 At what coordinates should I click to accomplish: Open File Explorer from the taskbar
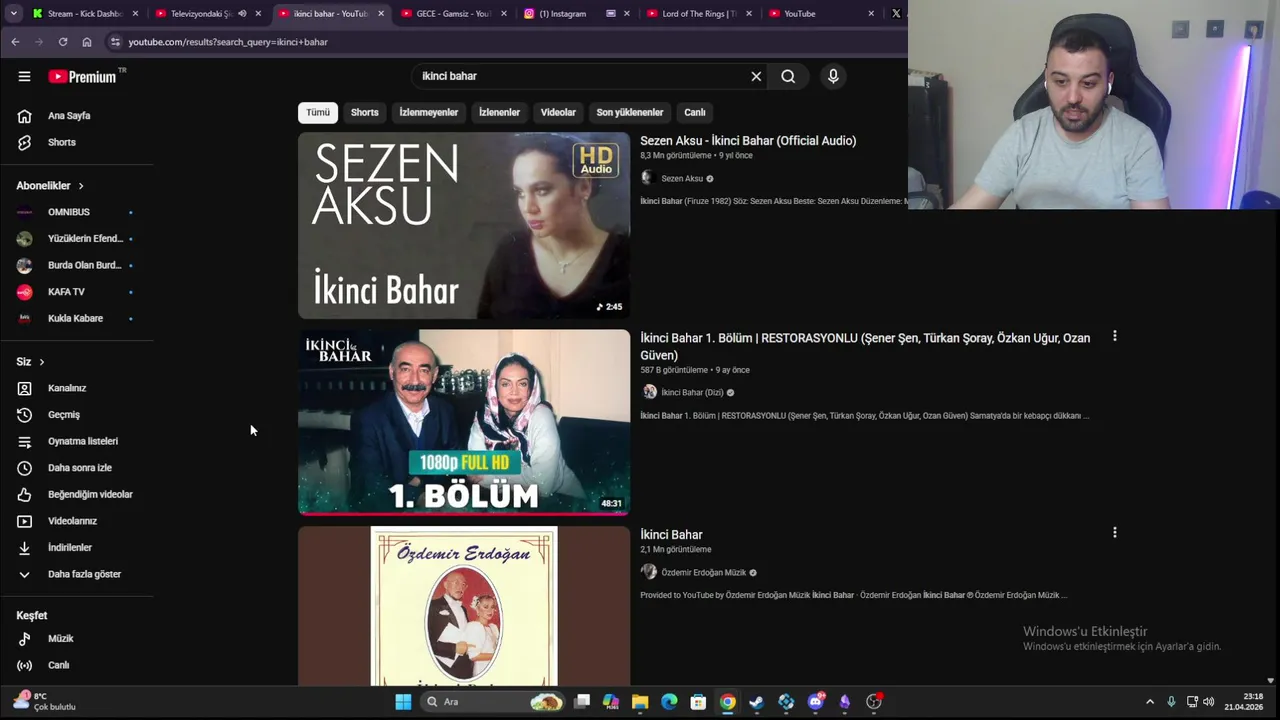pyautogui.click(x=640, y=702)
